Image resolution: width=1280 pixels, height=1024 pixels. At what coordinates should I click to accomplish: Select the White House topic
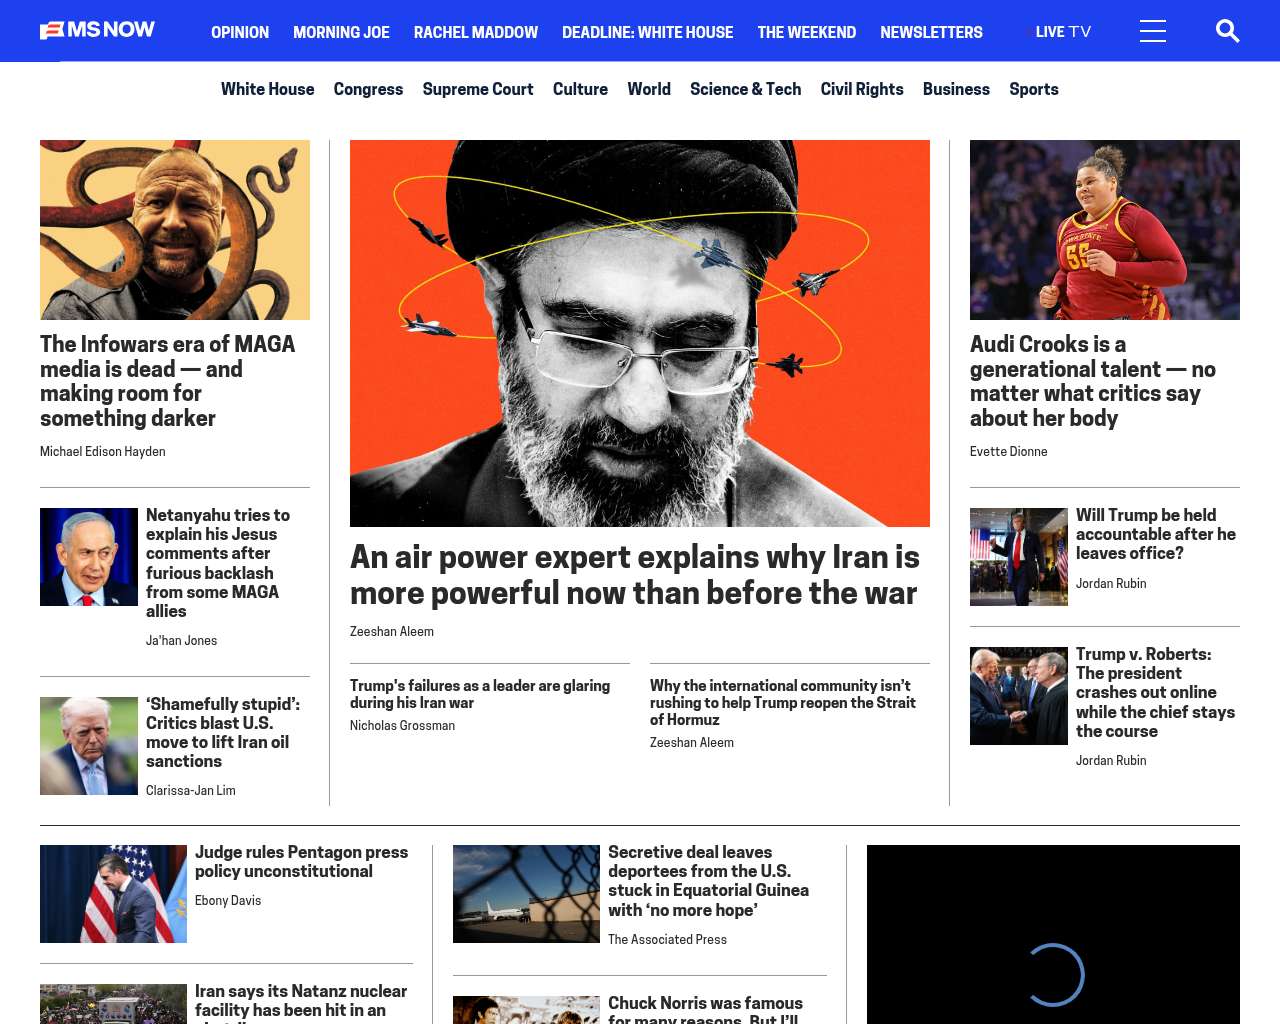(x=267, y=89)
